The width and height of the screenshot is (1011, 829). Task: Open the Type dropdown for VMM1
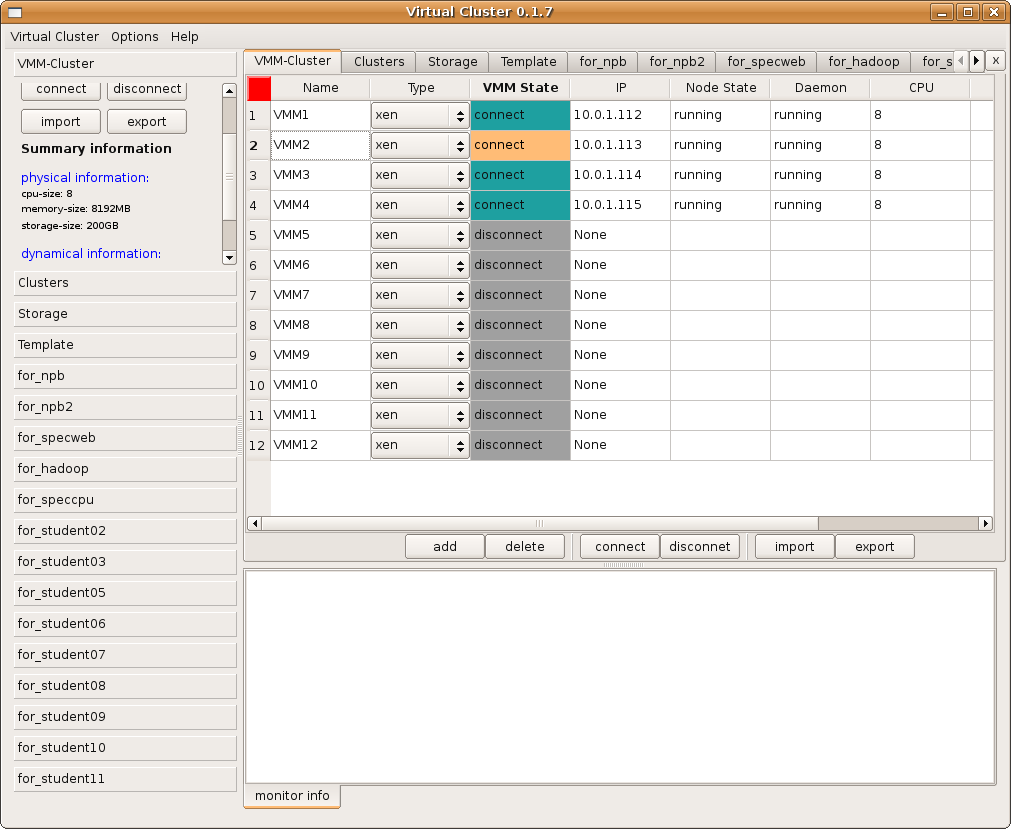[420, 116]
